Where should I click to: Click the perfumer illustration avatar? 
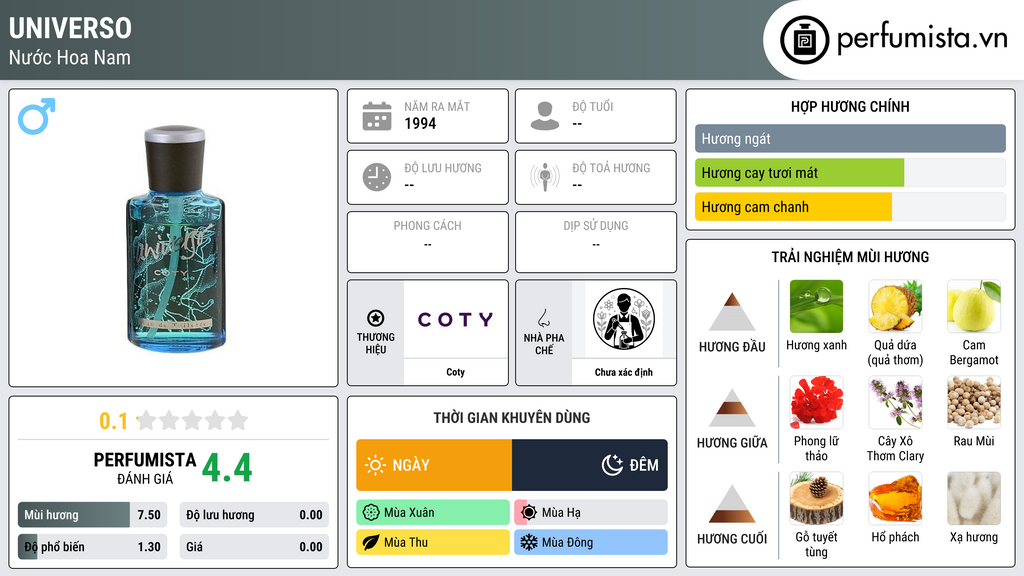(624, 319)
